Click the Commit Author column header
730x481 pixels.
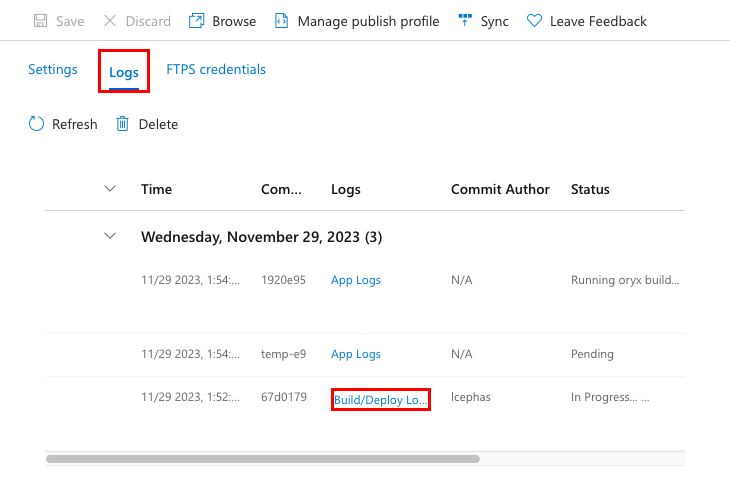pyautogui.click(x=500, y=189)
